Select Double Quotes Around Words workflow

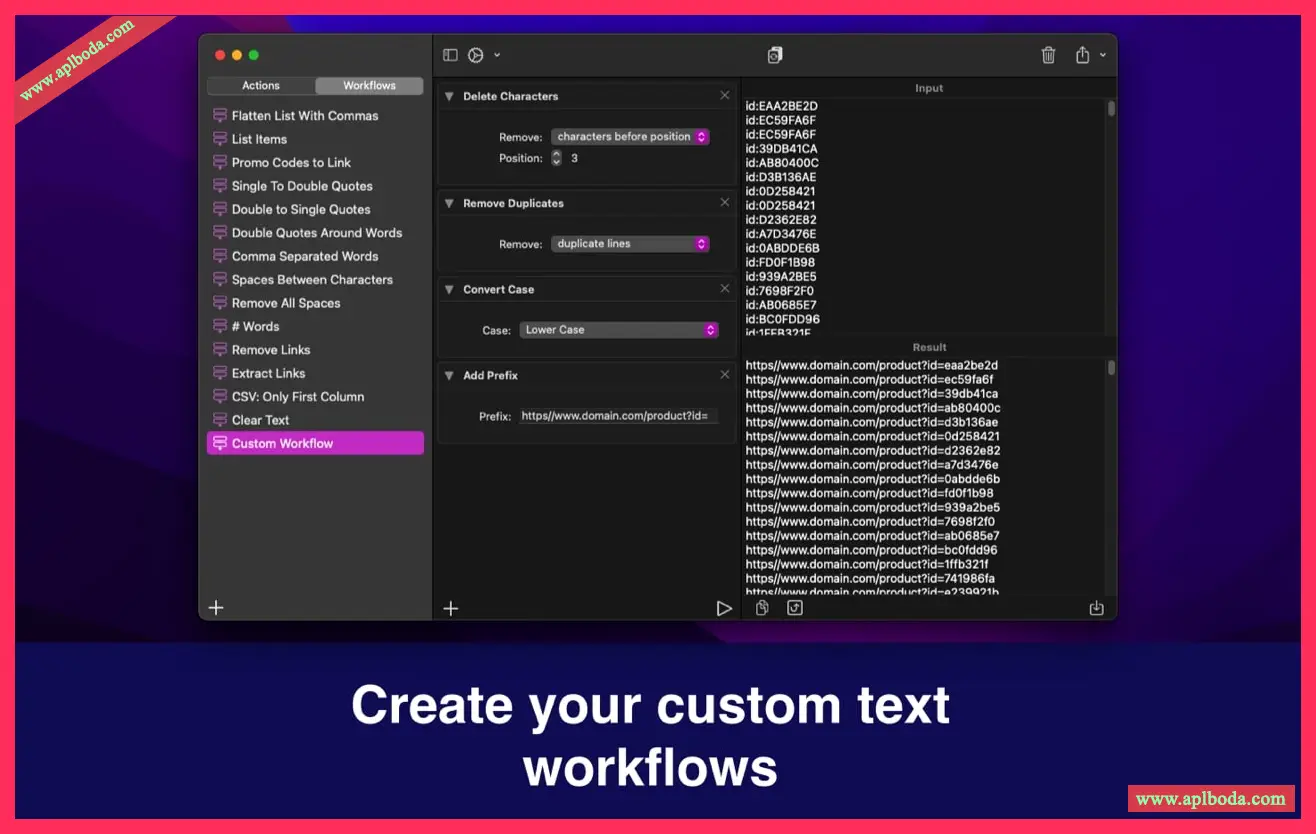(x=315, y=233)
